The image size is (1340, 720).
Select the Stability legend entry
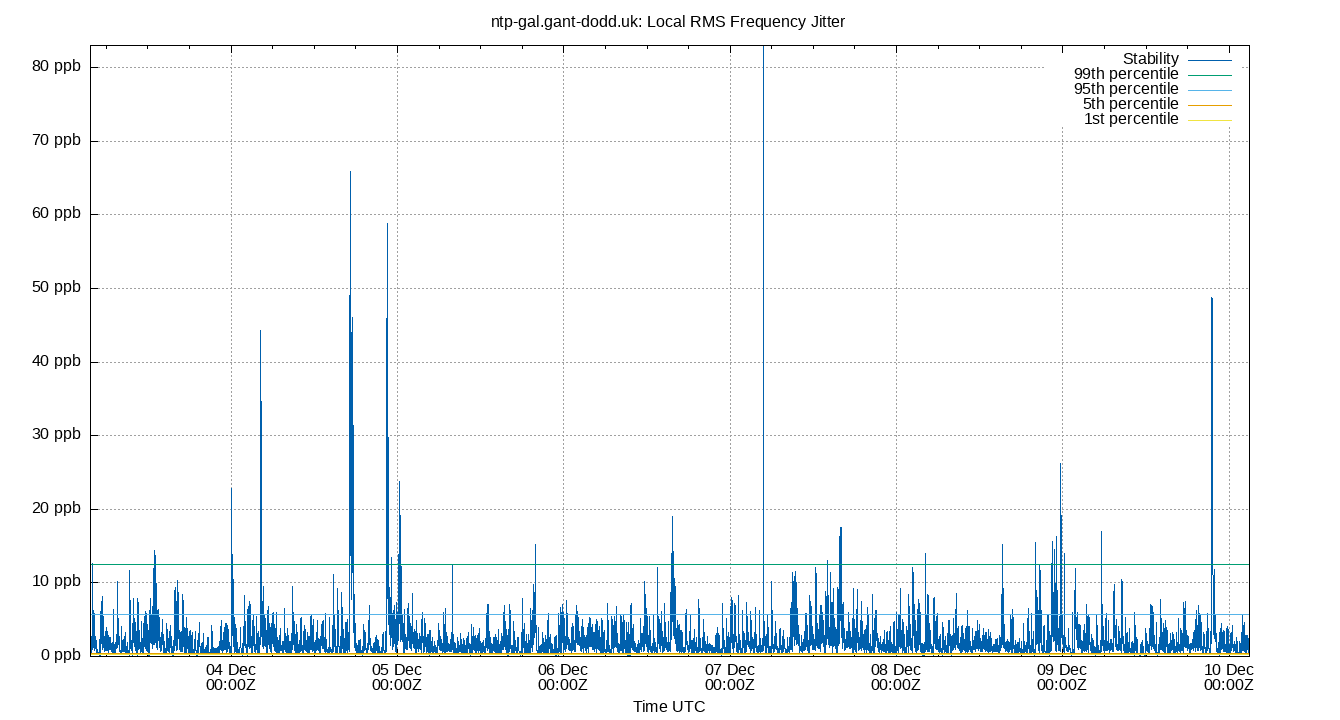pyautogui.click(x=1152, y=58)
